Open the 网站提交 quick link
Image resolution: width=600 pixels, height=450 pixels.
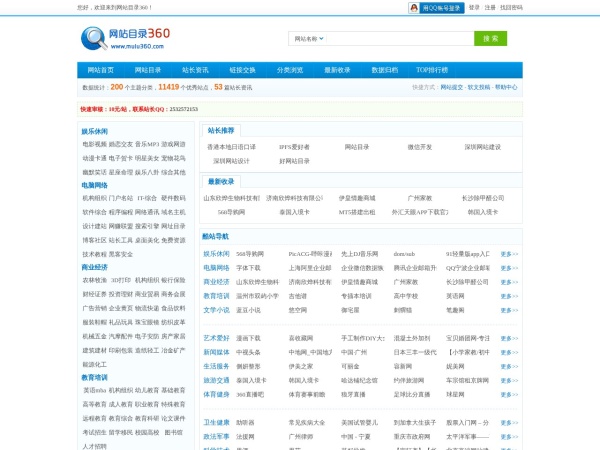(x=451, y=87)
